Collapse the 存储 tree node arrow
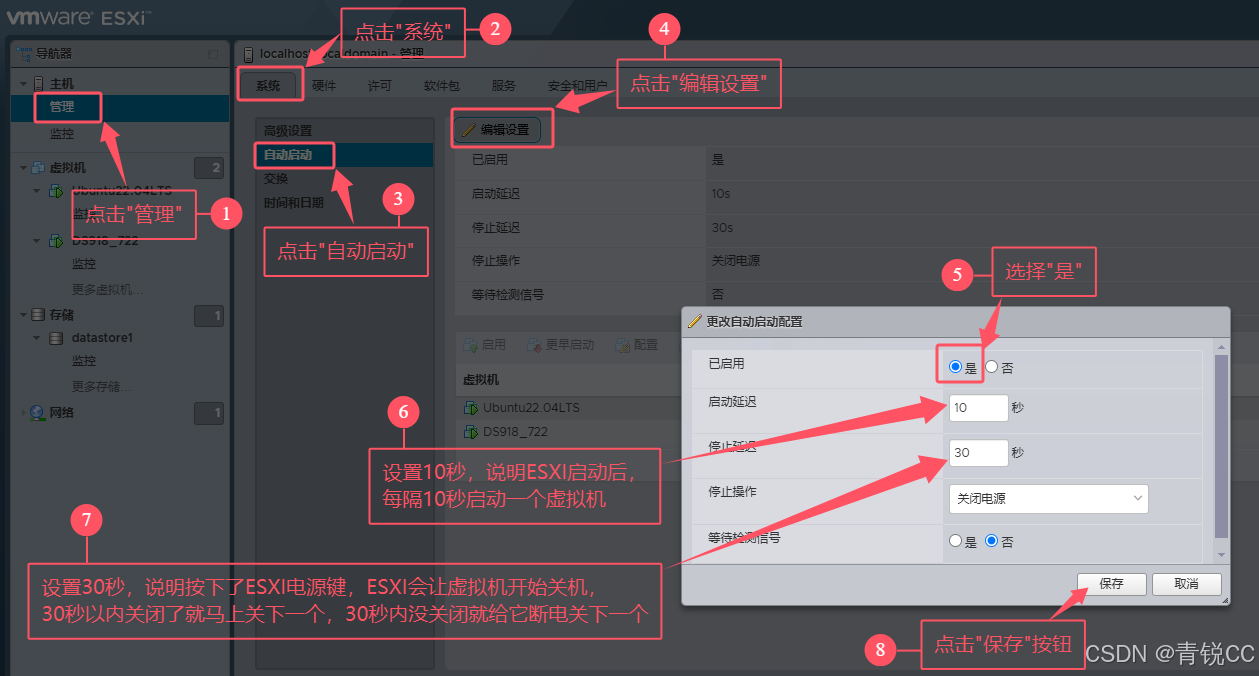The width and height of the screenshot is (1259, 676). click(23, 314)
